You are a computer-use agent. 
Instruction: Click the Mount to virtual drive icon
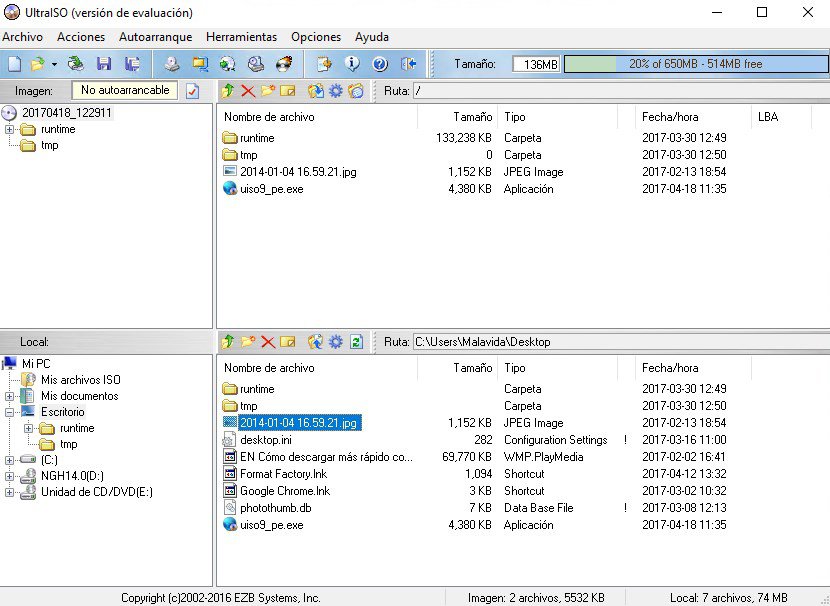pyautogui.click(x=256, y=64)
